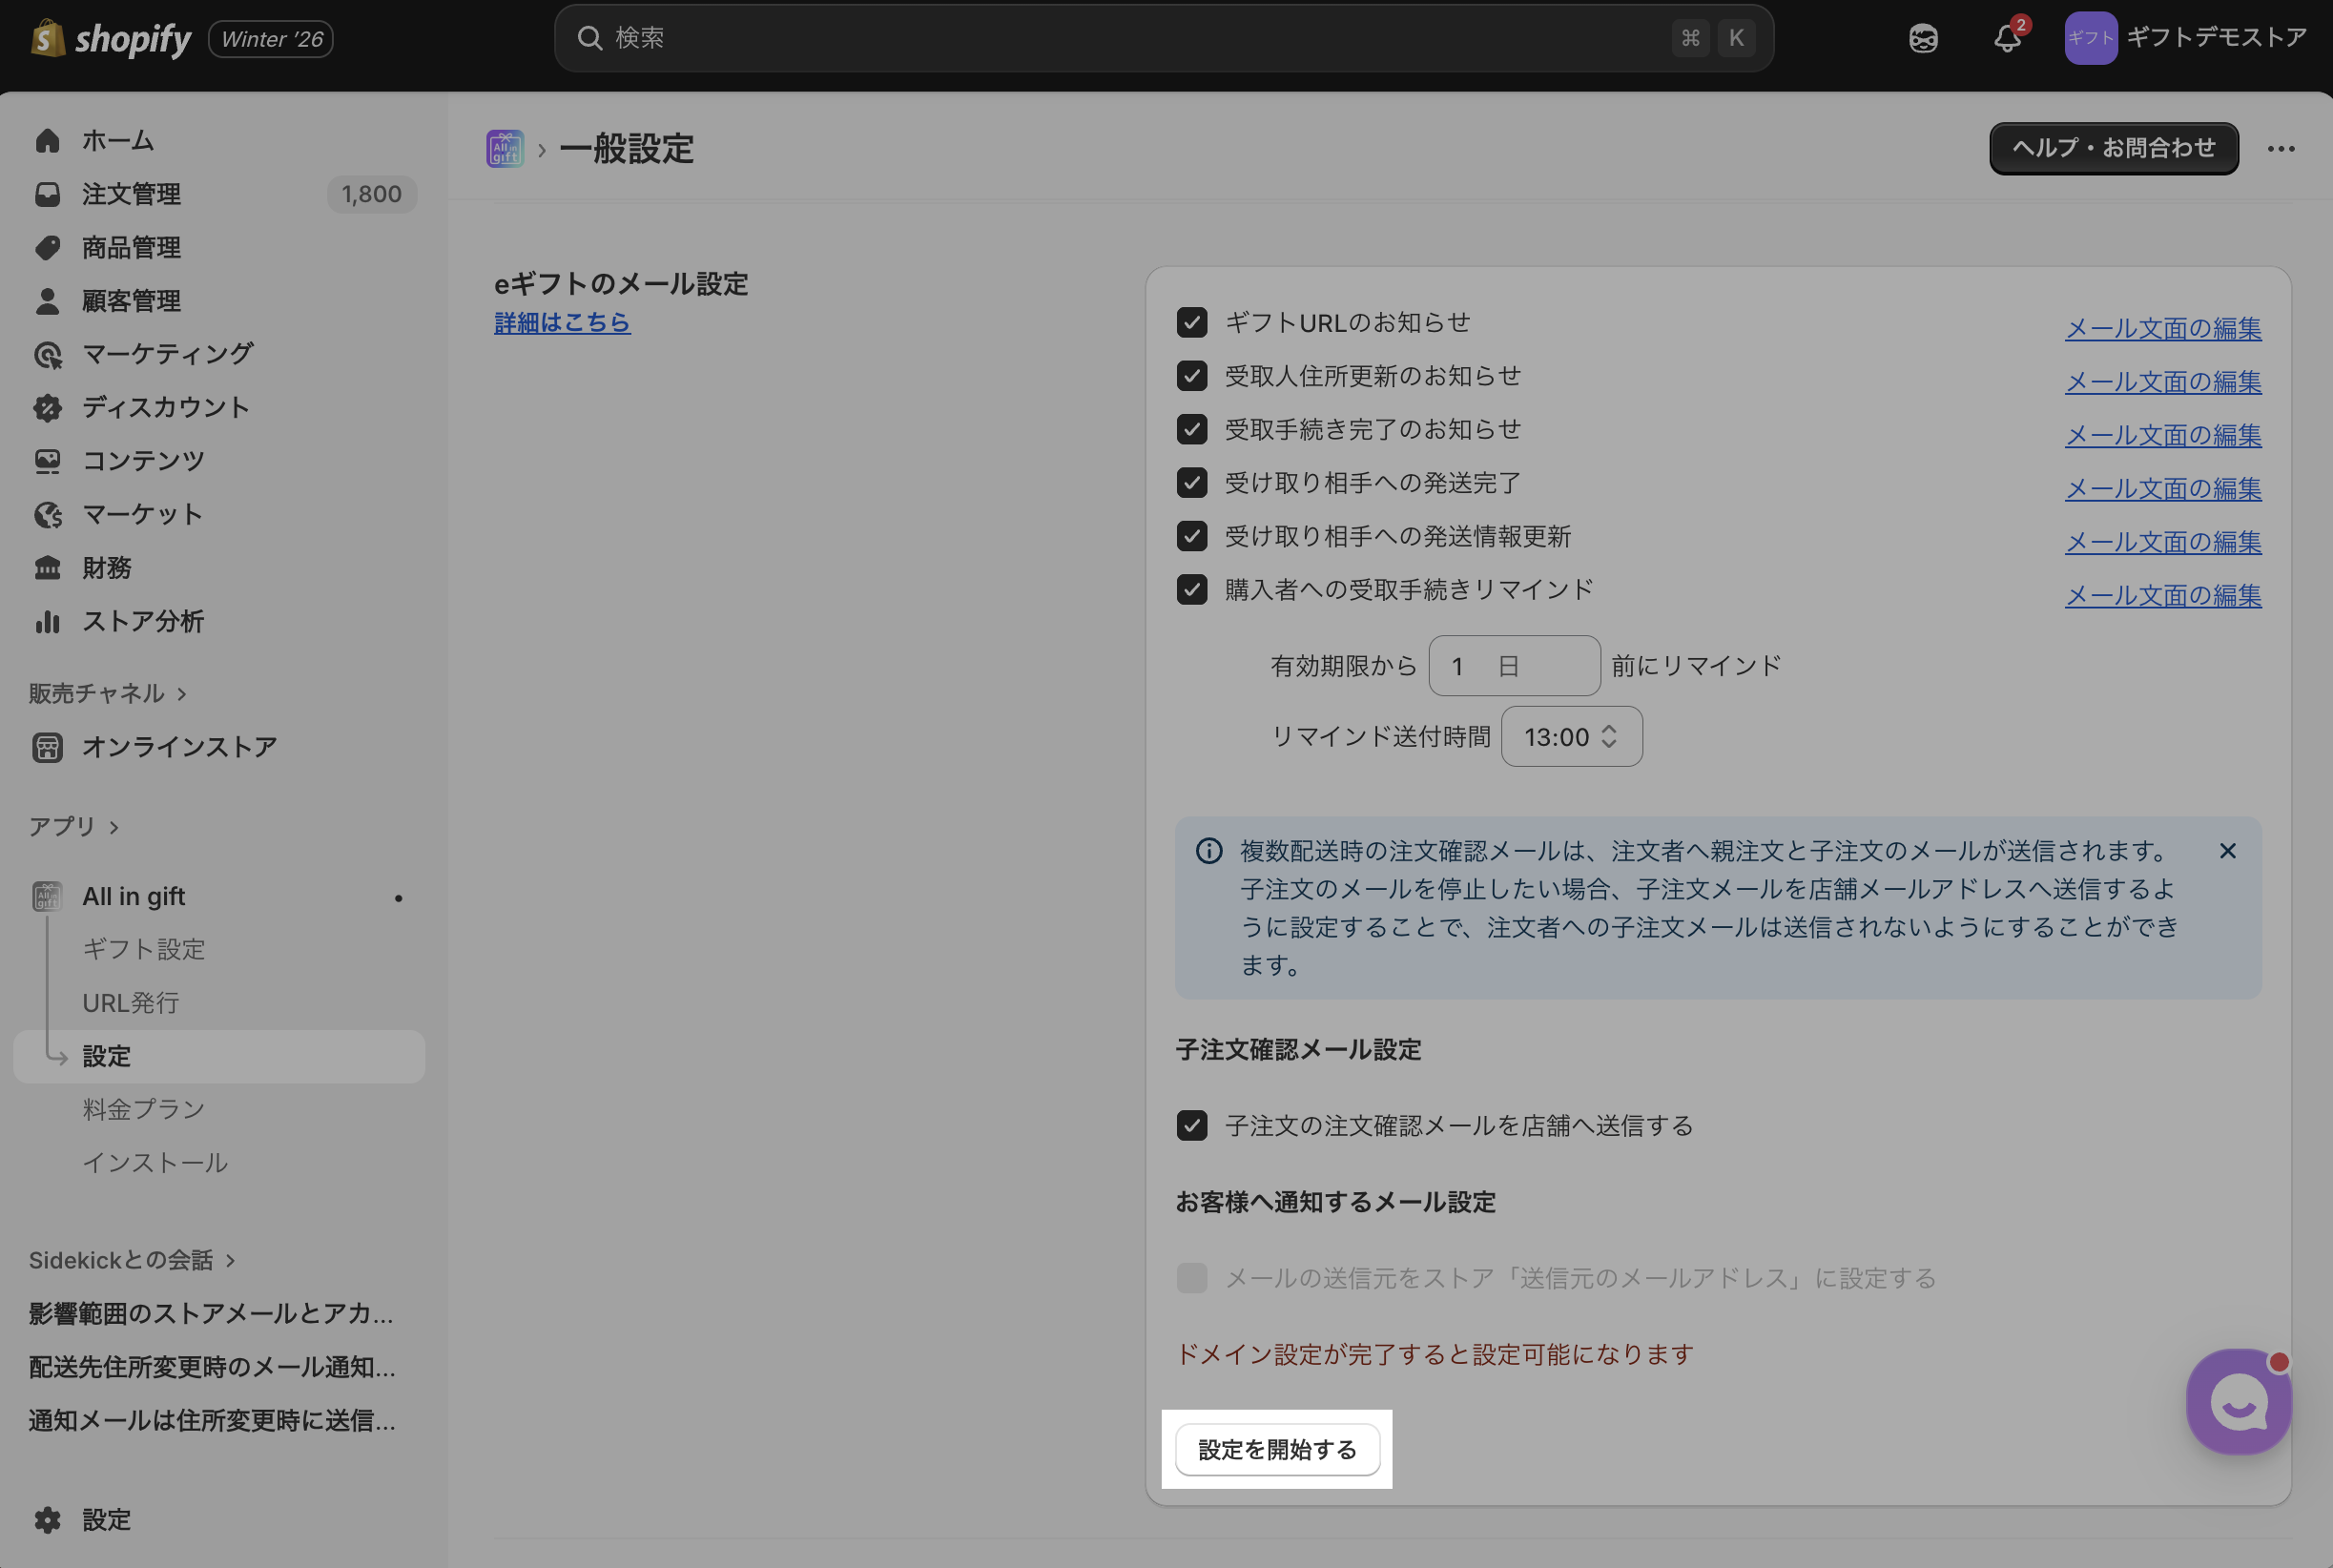The height and width of the screenshot is (1568, 2333).
Task: Click the reminder days input field
Action: point(1513,666)
